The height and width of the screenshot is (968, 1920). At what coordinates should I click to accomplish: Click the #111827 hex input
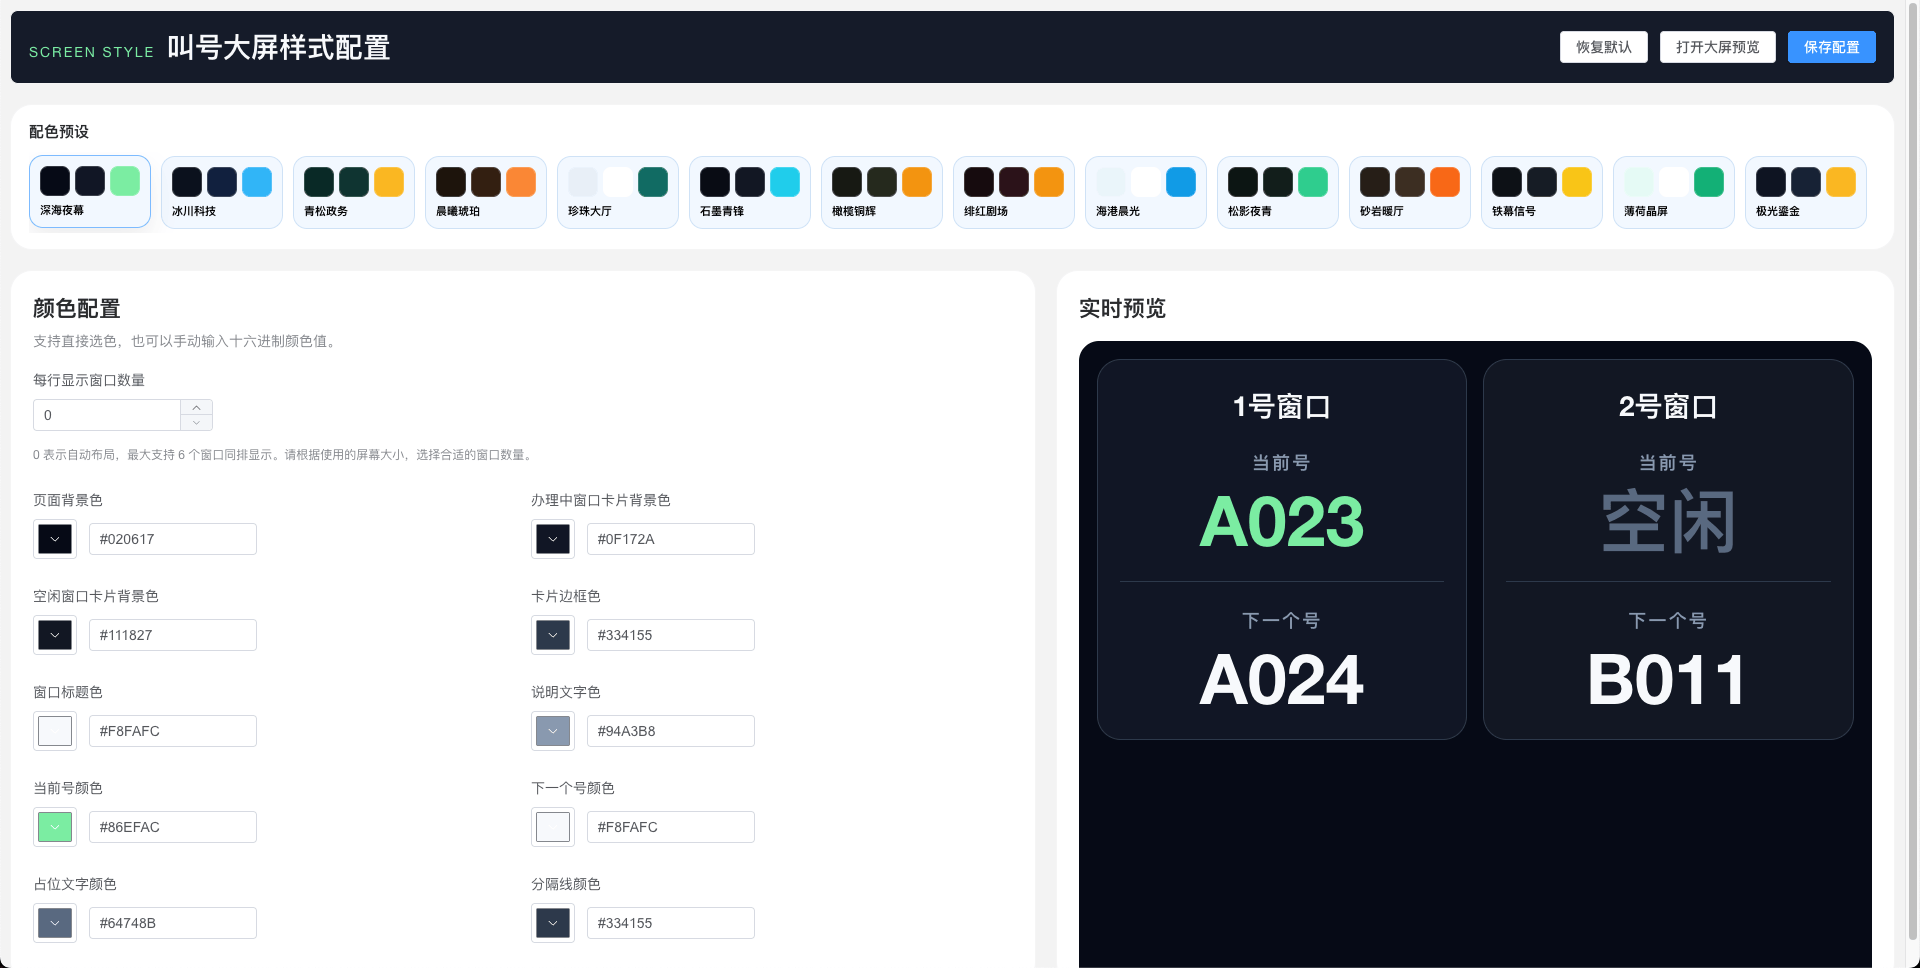point(173,635)
